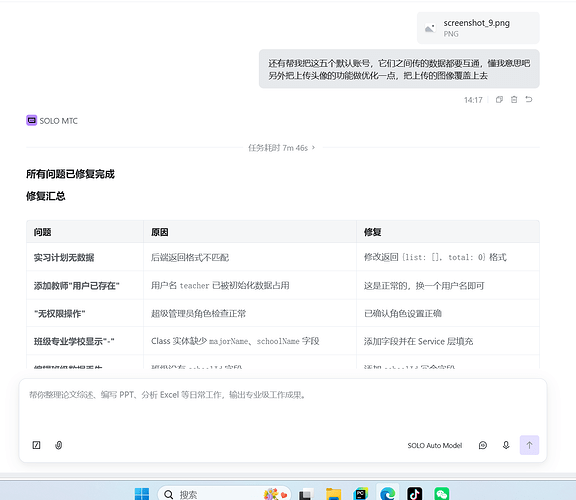The image size is (576, 500).
Task: Copy the user message with copy icon
Action: [x=499, y=100]
